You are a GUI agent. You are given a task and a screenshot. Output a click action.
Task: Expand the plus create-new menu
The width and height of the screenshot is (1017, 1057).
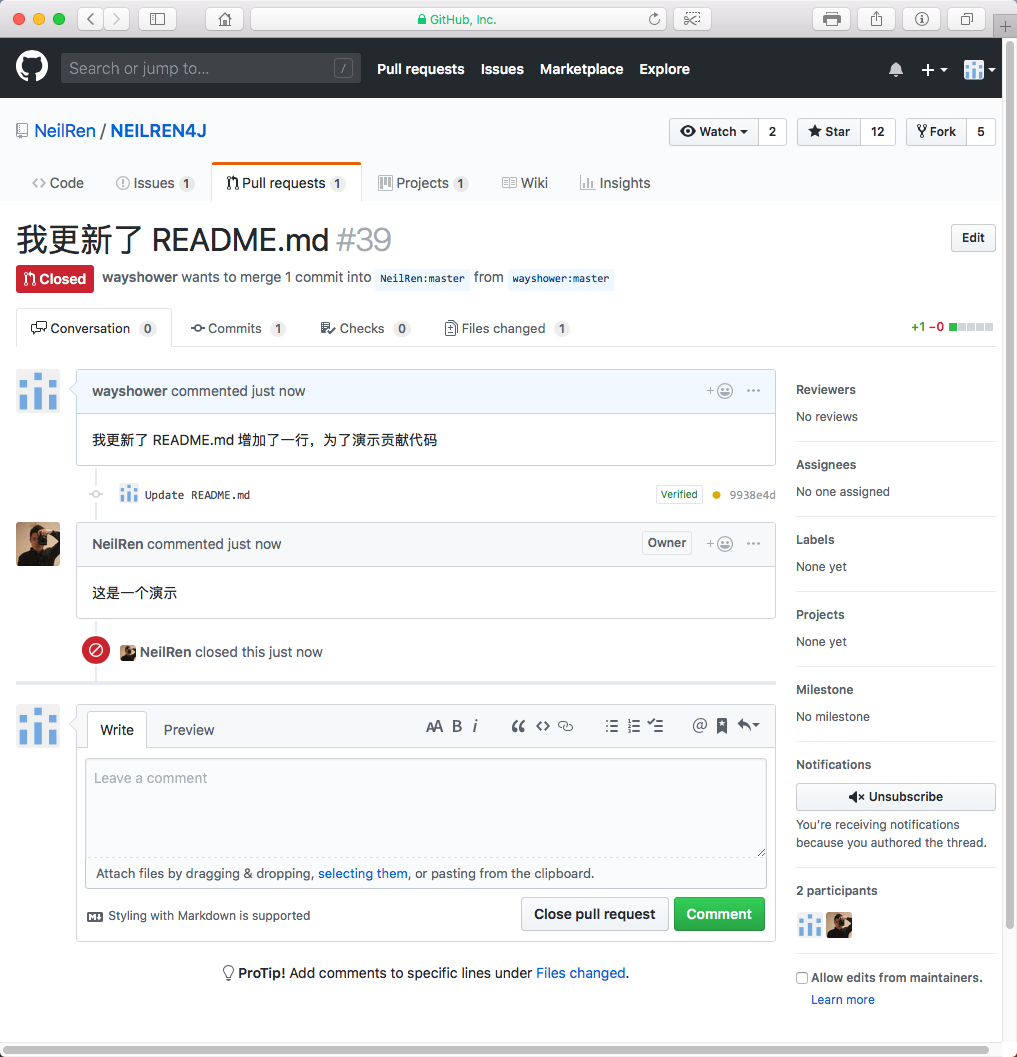(x=934, y=69)
